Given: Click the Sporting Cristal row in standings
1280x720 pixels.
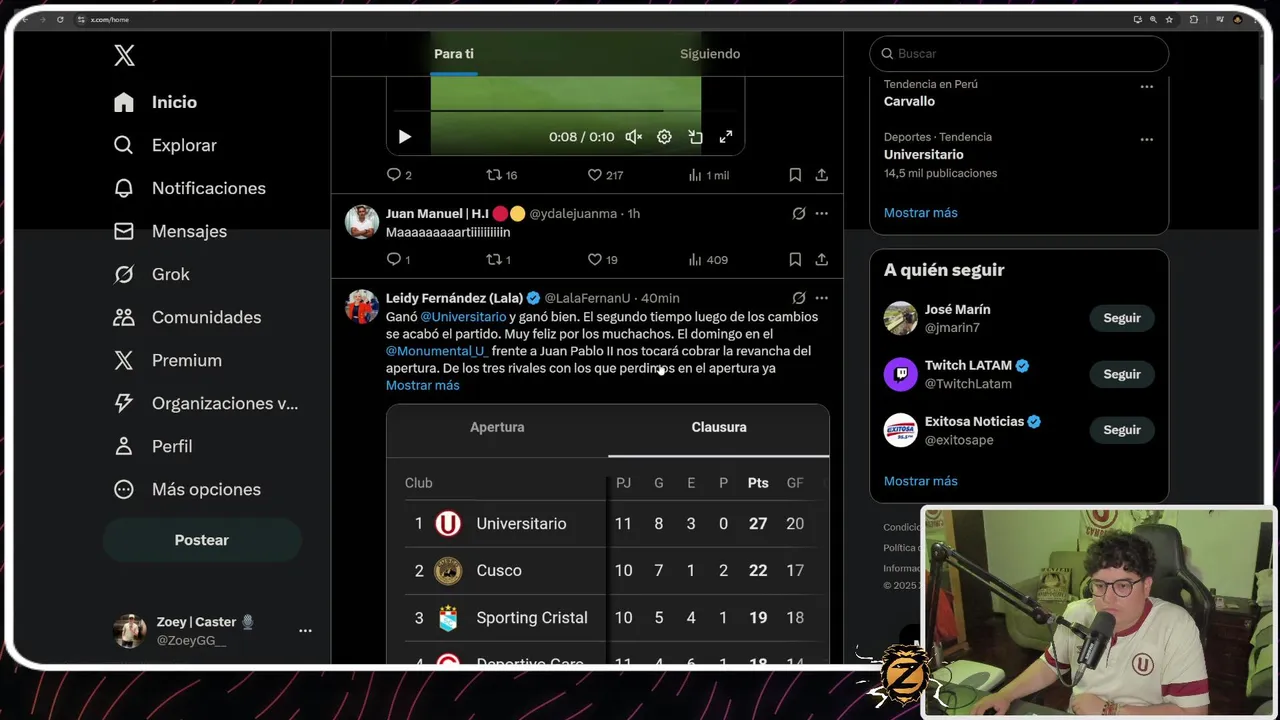Looking at the screenshot, I should tap(608, 618).
